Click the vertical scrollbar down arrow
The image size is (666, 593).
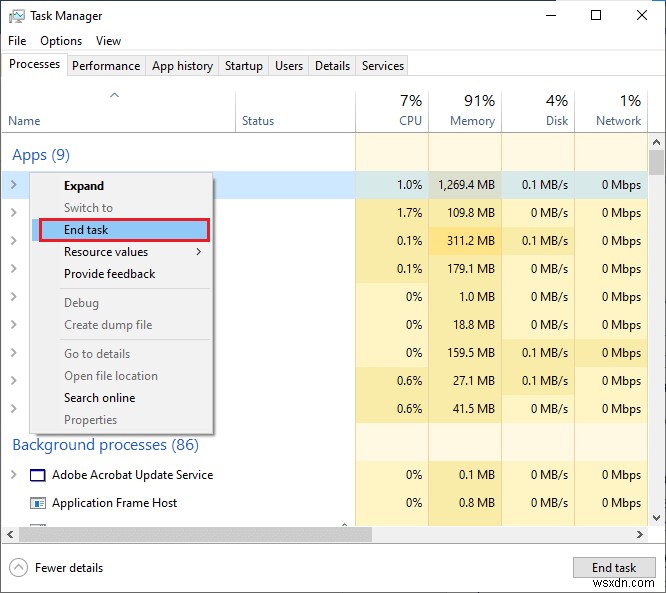[x=656, y=517]
